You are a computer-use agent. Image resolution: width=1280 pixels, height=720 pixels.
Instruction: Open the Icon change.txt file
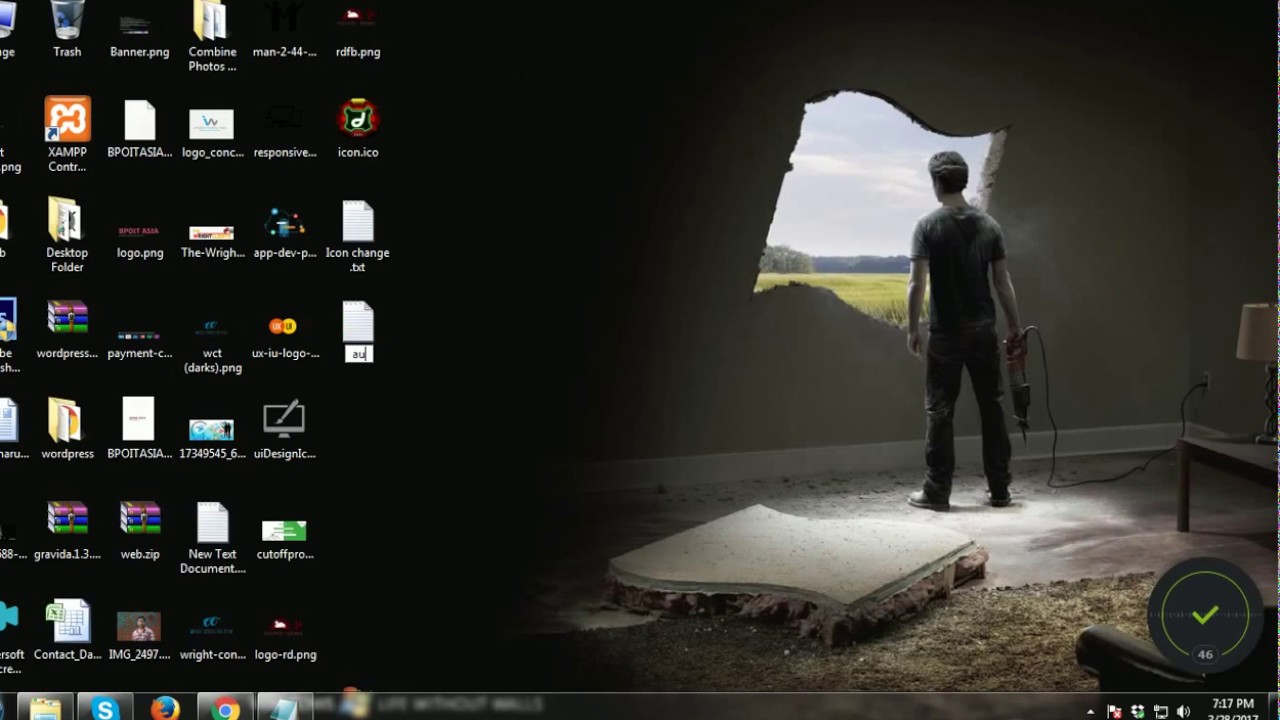click(x=357, y=222)
